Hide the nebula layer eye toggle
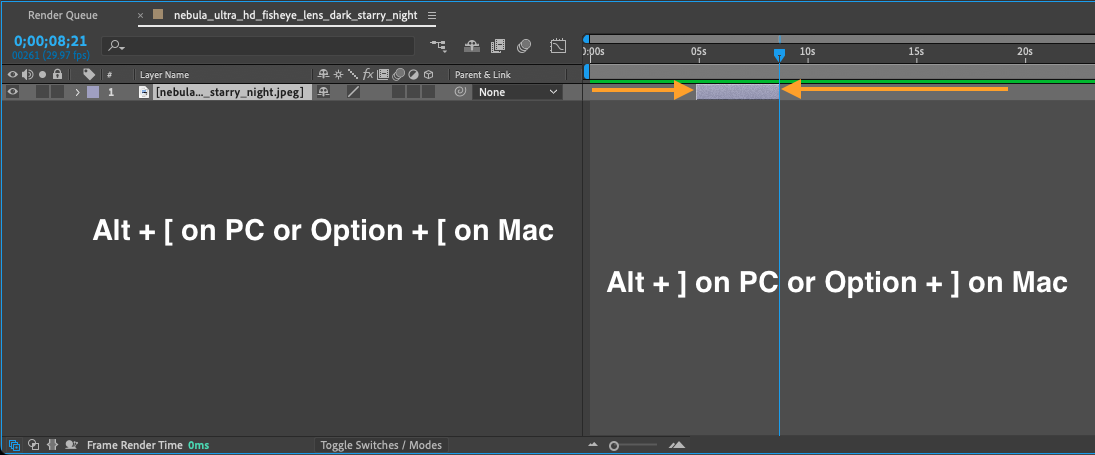The height and width of the screenshot is (455, 1095). [13, 91]
